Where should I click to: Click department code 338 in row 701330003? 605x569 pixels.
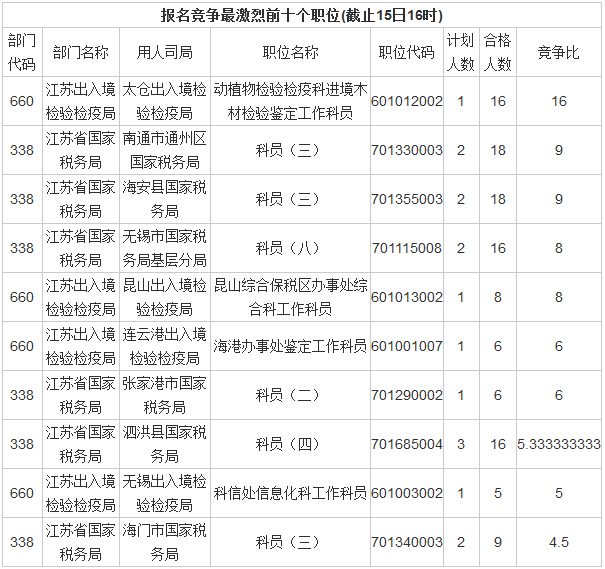(22, 150)
